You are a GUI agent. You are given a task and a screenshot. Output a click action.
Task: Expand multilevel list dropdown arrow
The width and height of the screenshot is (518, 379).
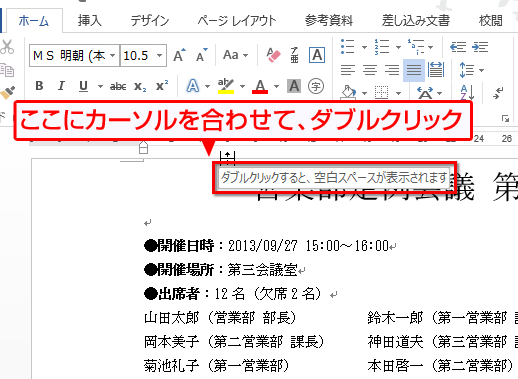pos(431,47)
